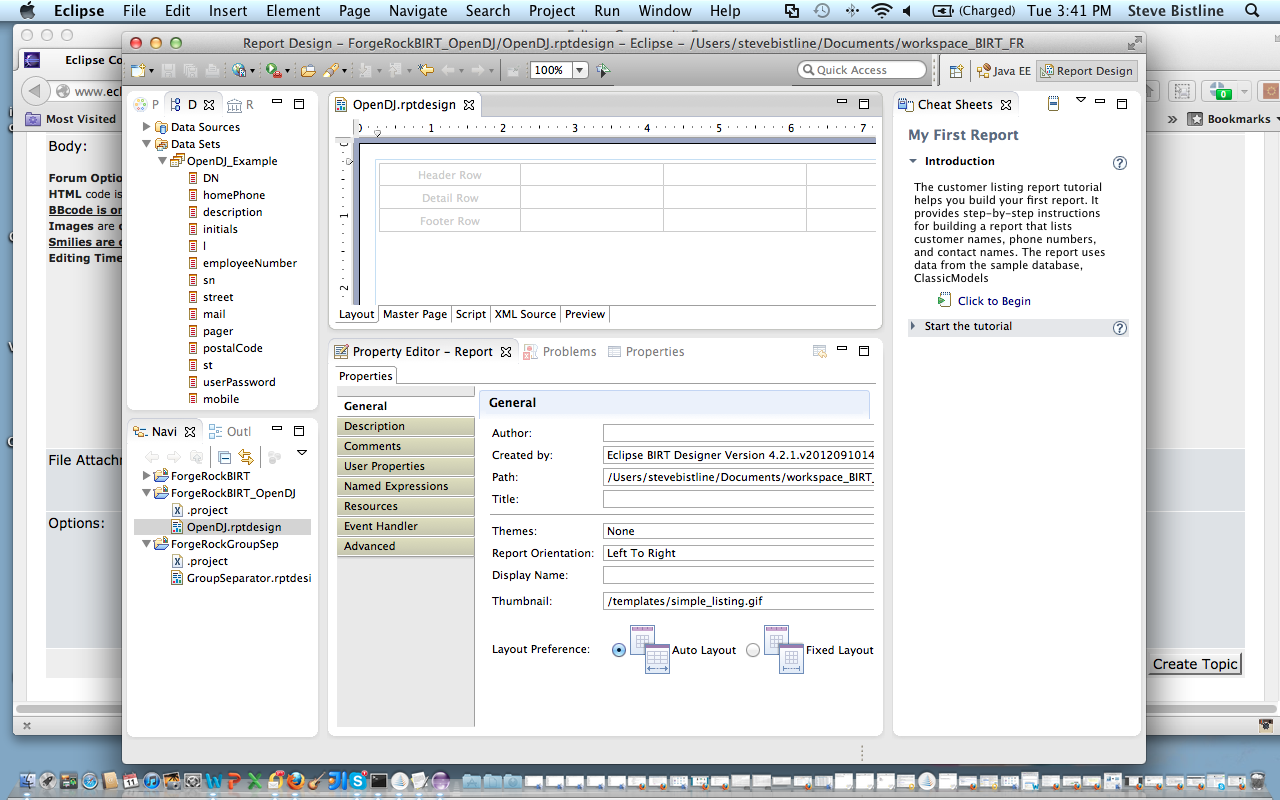This screenshot has height=800, width=1280.
Task: Open the Problems tab
Action: tap(560, 352)
